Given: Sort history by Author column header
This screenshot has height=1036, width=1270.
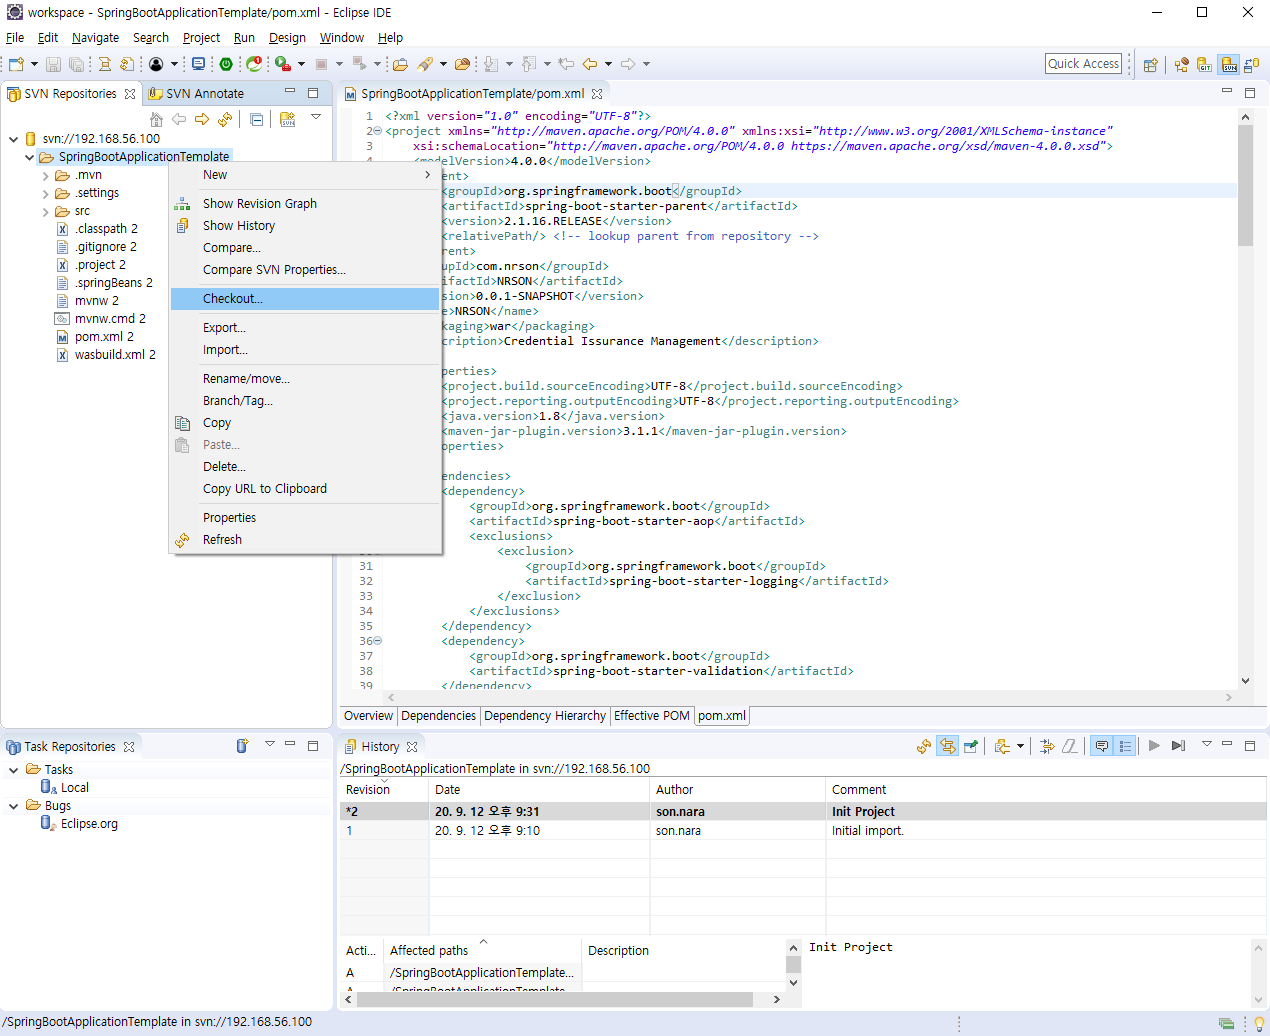Looking at the screenshot, I should pos(737,790).
